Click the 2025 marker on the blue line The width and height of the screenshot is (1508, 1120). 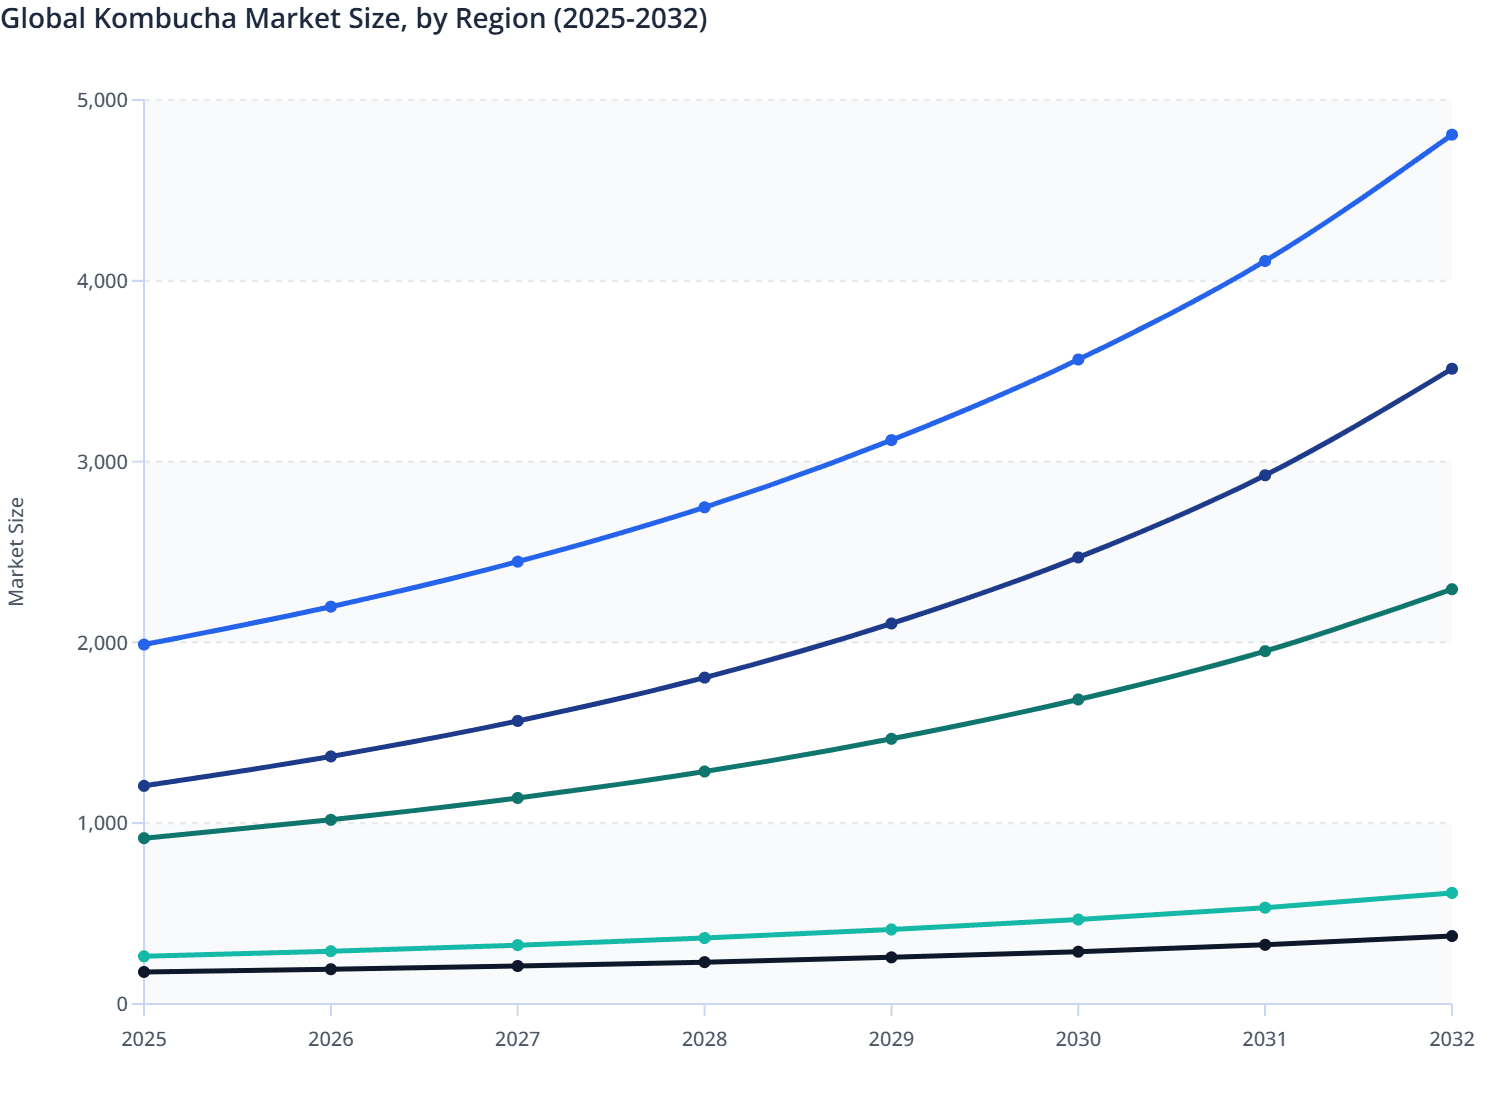(x=145, y=643)
